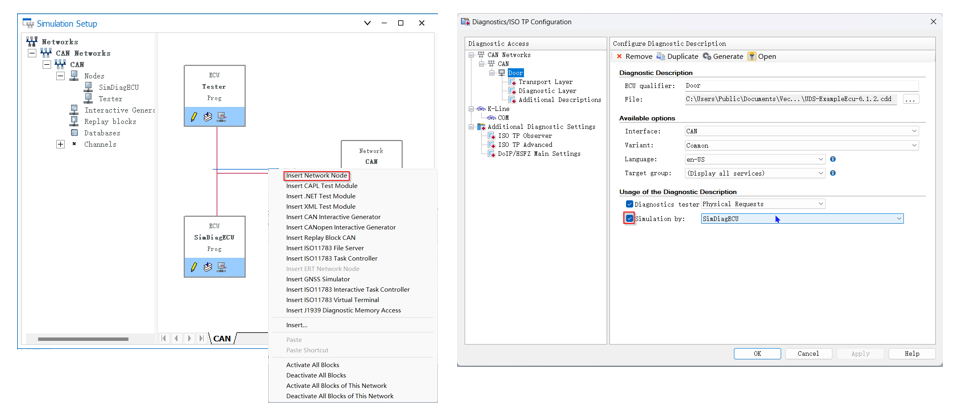959x418 pixels.
Task: Click the pencil edit icon on Tester node
Action: [194, 116]
